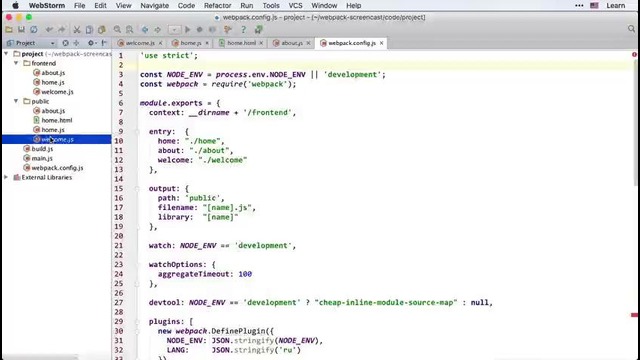
Task: Click the Learn menu bar item
Action: [x=616, y=6]
